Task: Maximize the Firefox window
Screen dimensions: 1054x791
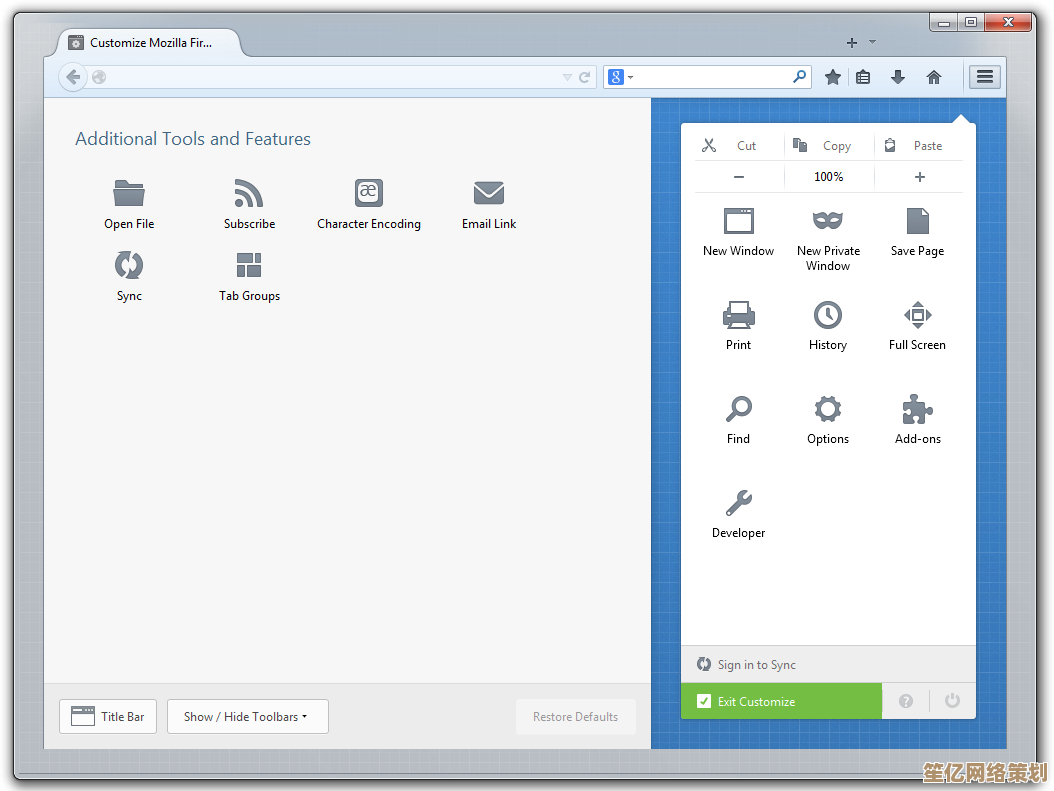Action: pyautogui.click(x=971, y=23)
